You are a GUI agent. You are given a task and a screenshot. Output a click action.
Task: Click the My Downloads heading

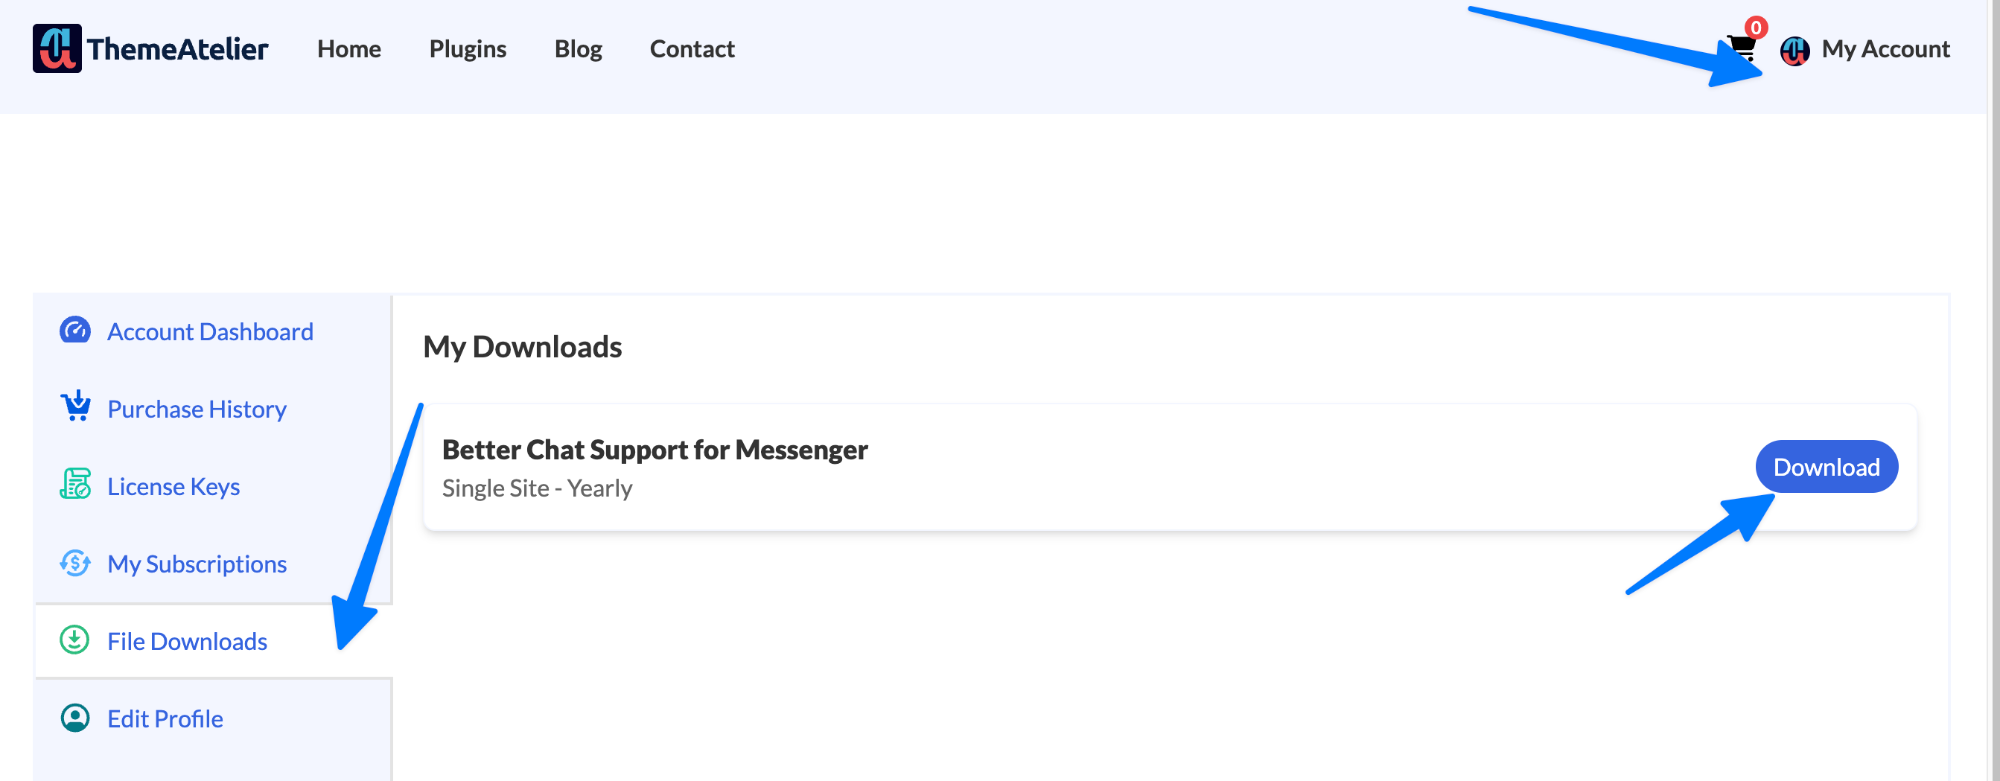522,347
